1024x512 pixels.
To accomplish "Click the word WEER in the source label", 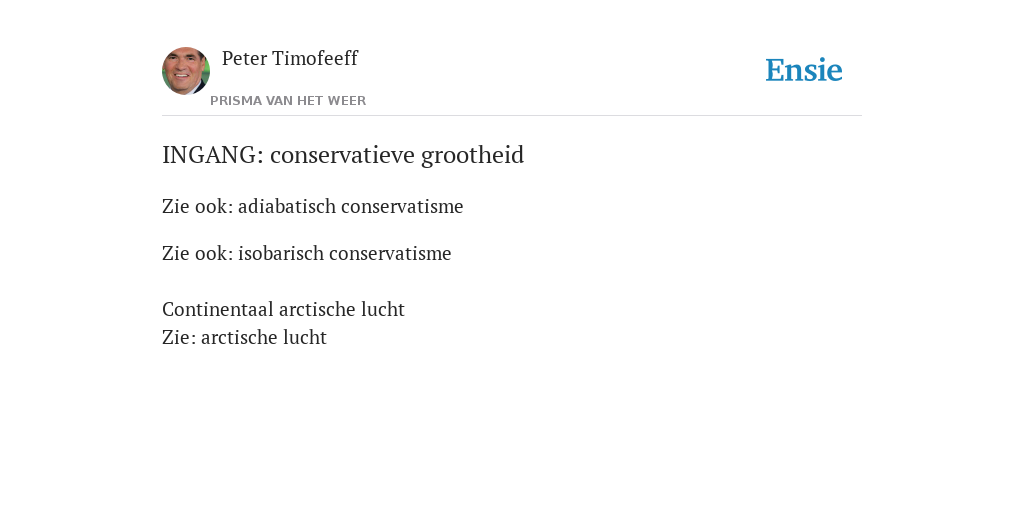I will point(347,101).
